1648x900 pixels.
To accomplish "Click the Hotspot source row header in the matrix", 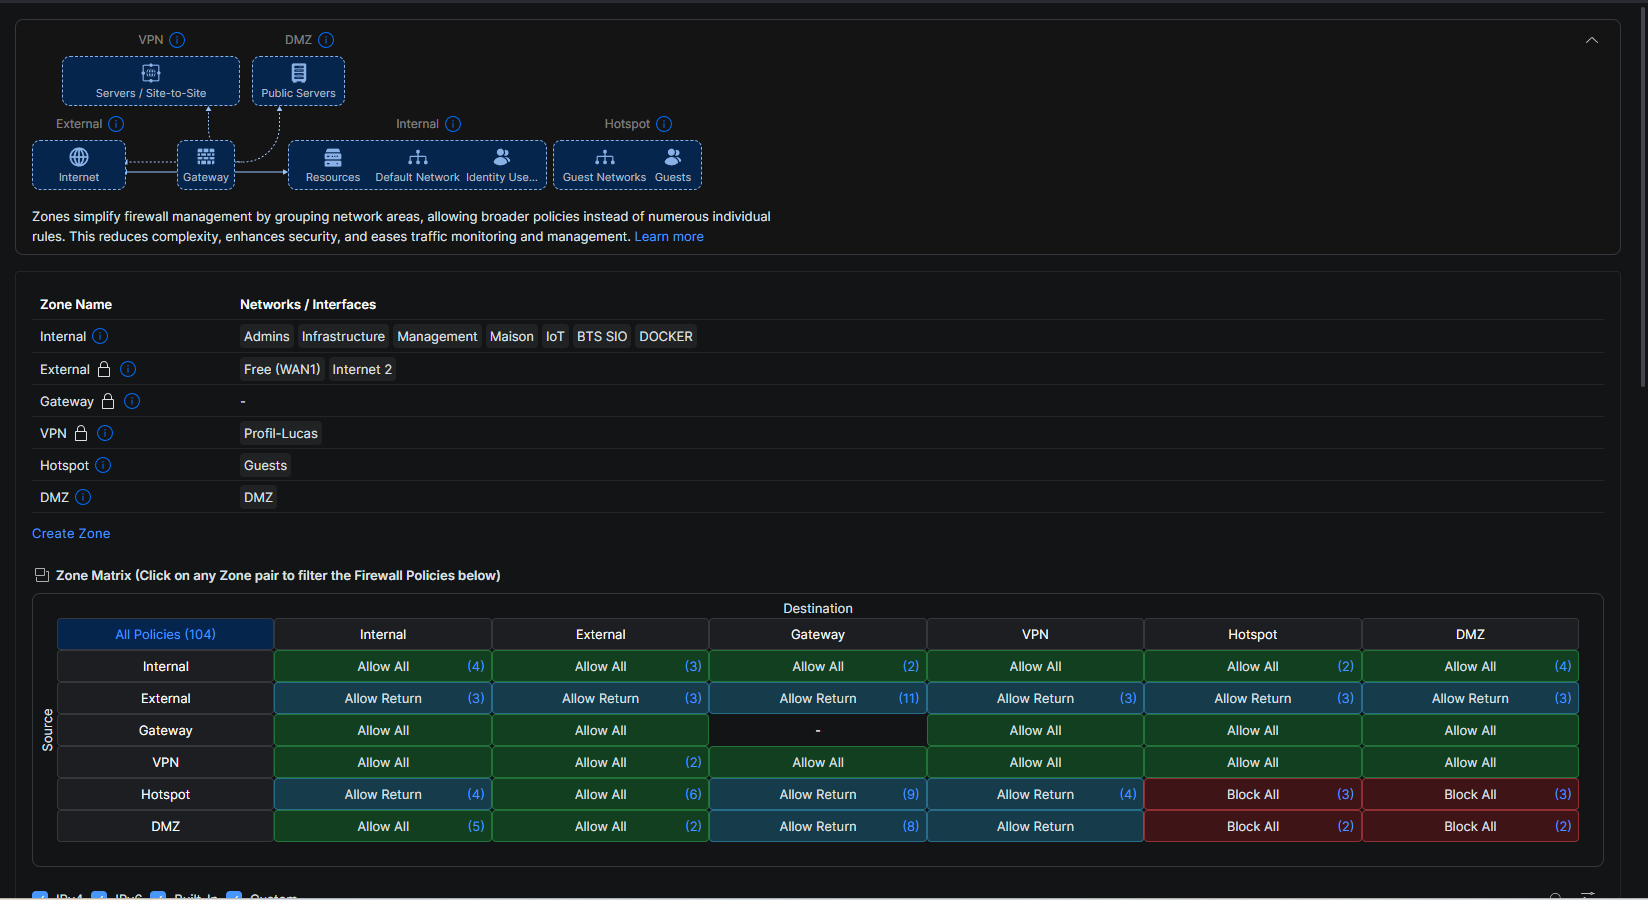I will [x=165, y=794].
